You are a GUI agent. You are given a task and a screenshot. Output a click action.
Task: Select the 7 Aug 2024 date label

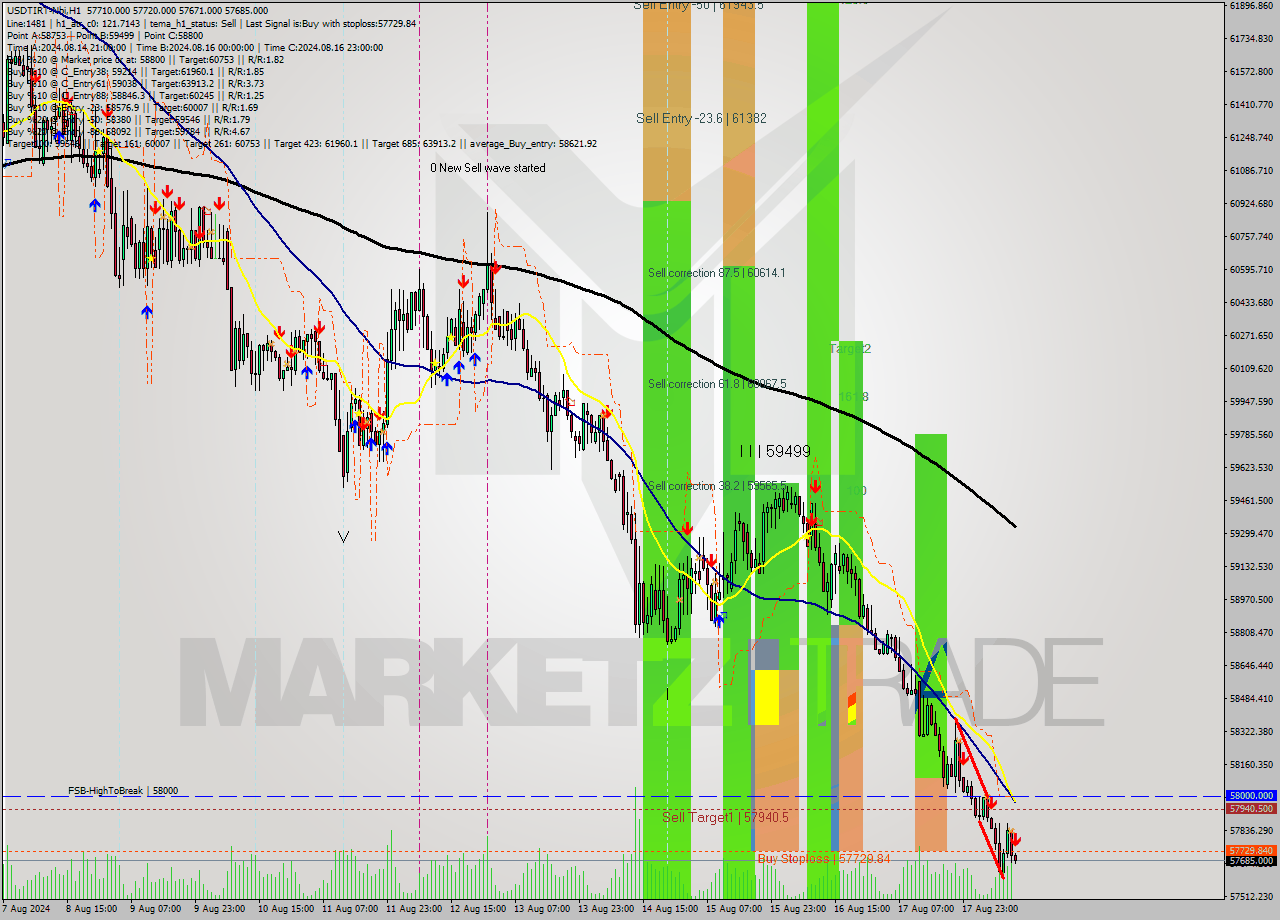click(x=24, y=909)
